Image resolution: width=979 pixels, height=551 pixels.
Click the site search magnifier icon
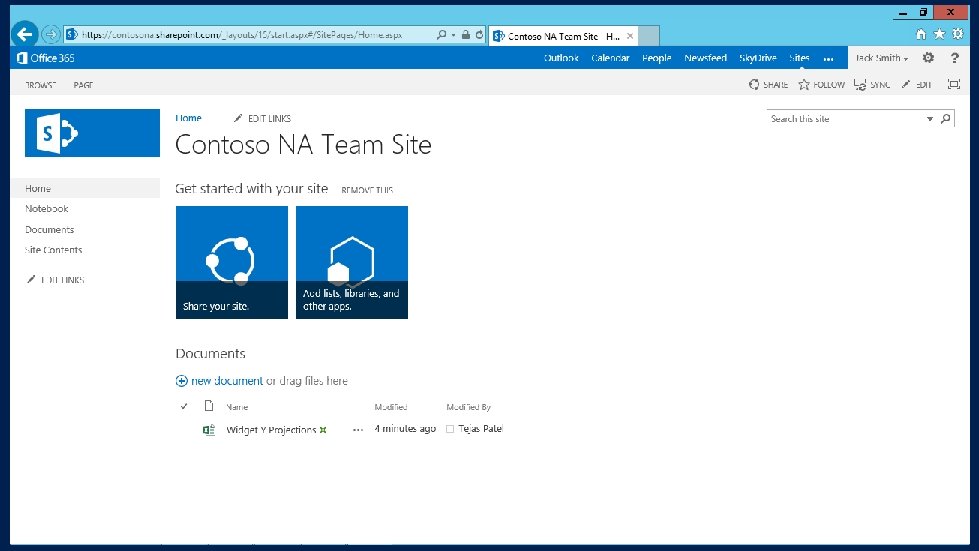(x=946, y=119)
